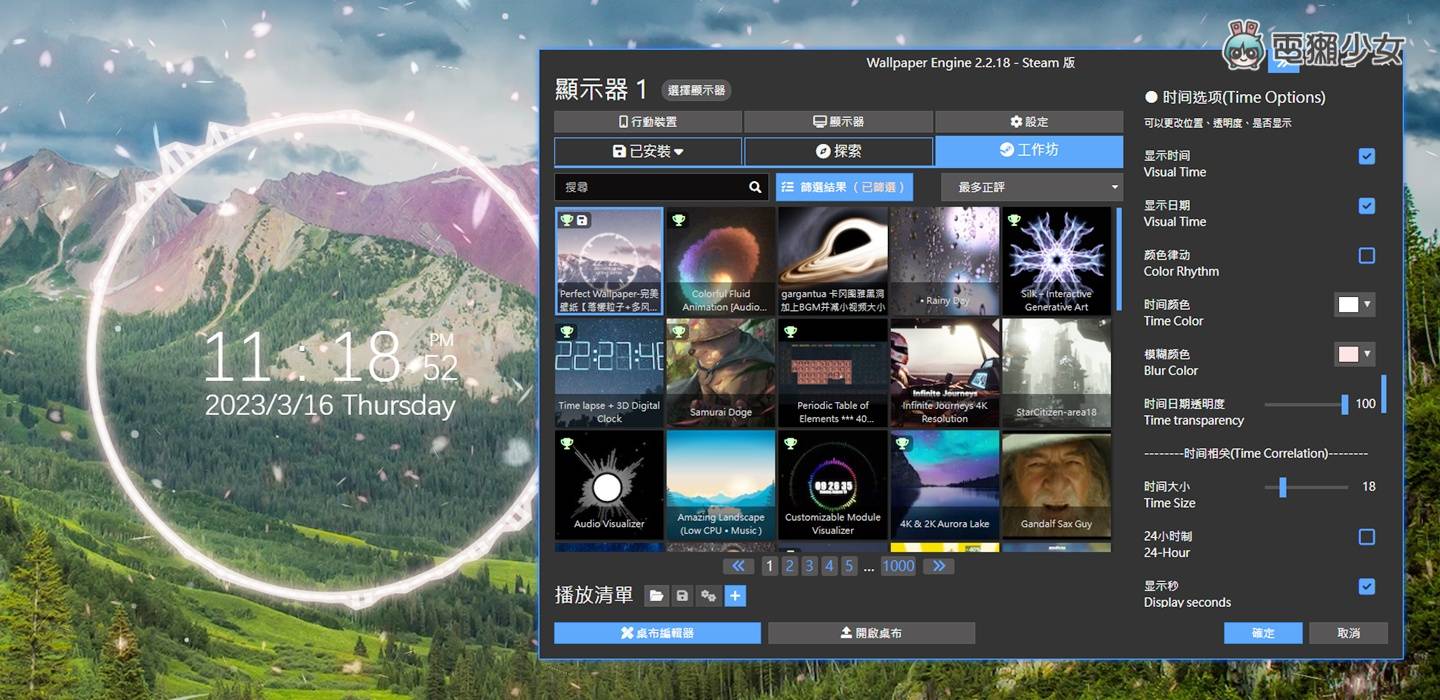Select the 行動裝置 mobile device tab
Viewport: 1440px width, 700px height.
pos(648,122)
